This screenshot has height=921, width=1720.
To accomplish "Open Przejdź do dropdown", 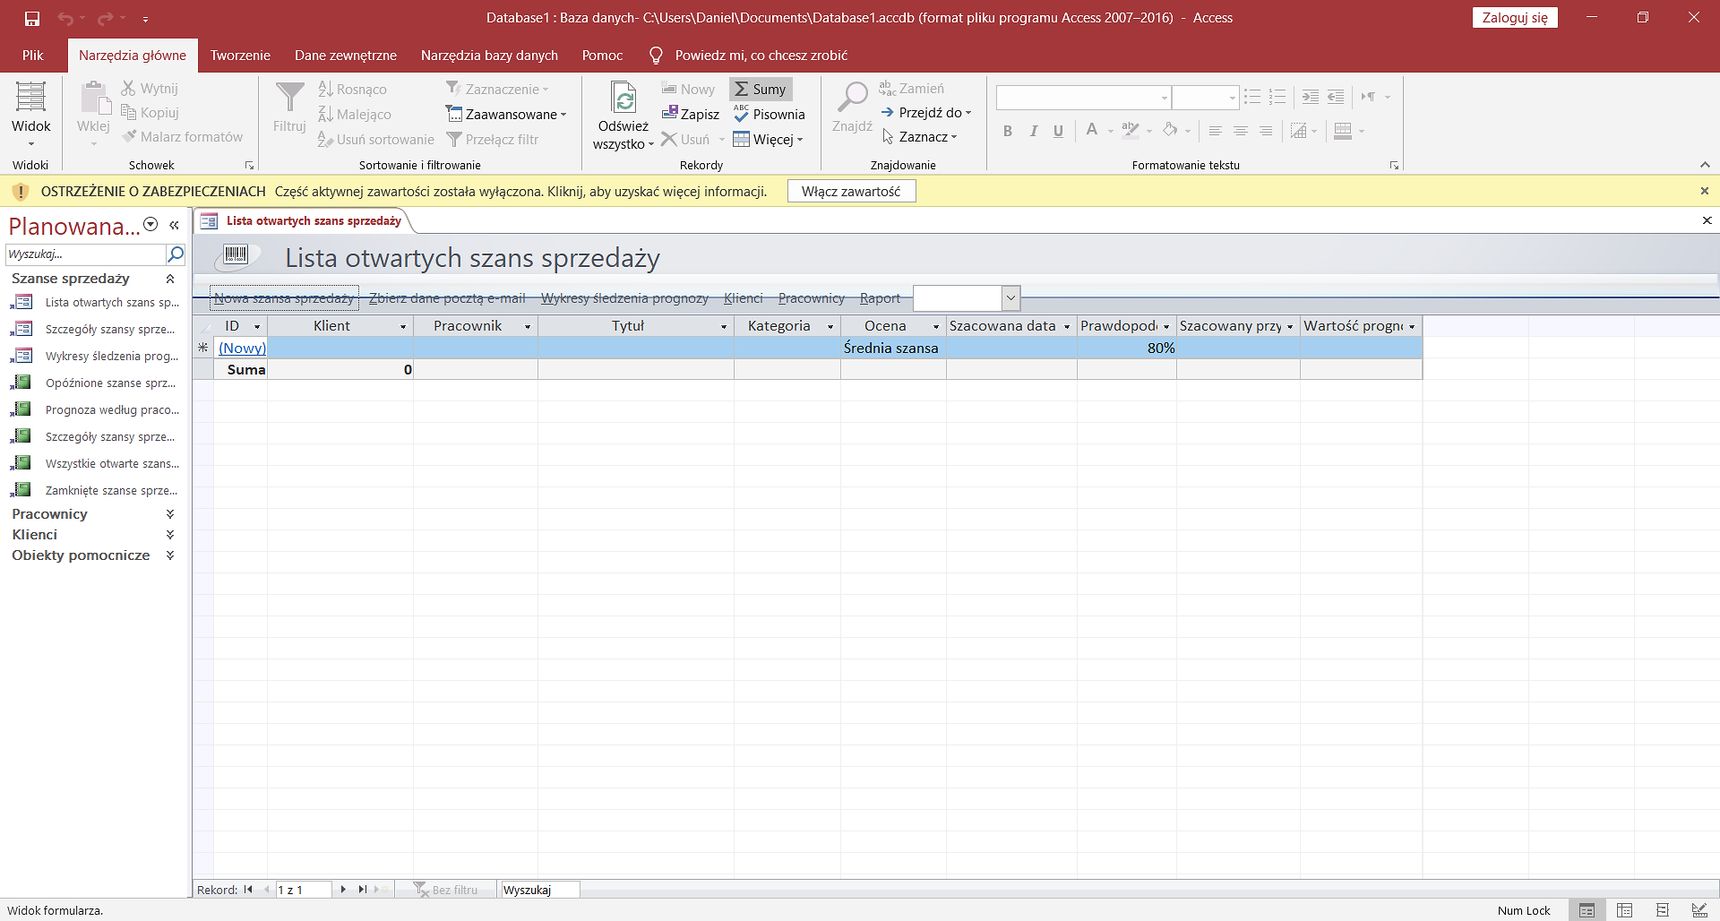I will pos(925,112).
